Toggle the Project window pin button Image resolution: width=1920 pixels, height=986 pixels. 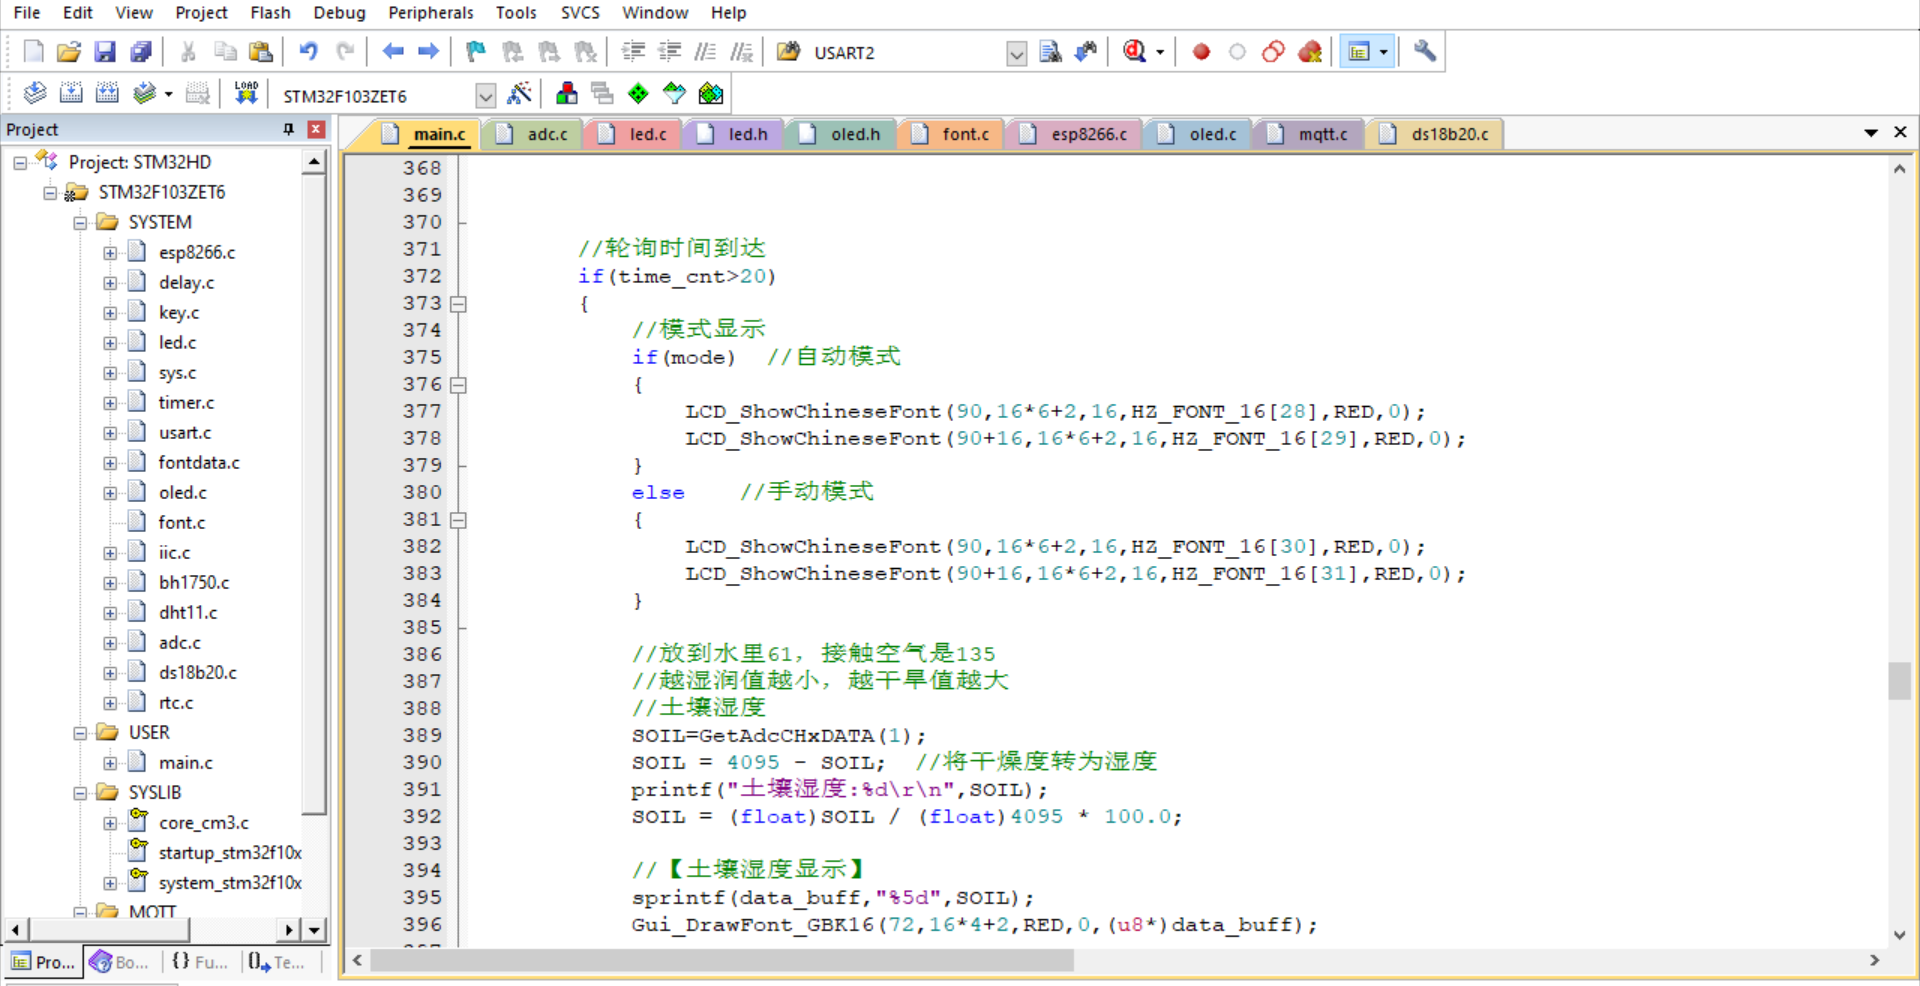coord(289,129)
